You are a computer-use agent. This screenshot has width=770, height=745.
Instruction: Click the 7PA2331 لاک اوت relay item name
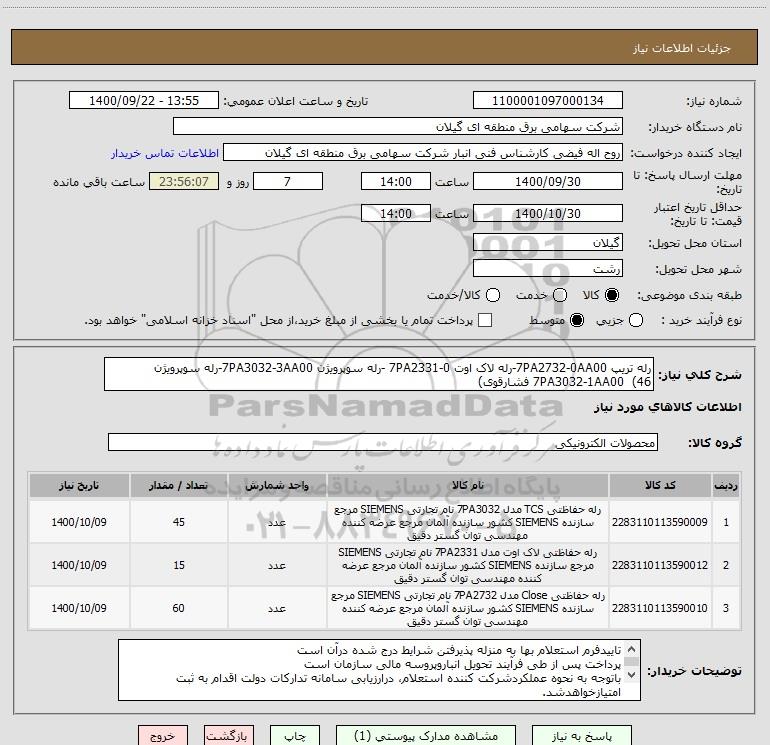click(x=468, y=565)
